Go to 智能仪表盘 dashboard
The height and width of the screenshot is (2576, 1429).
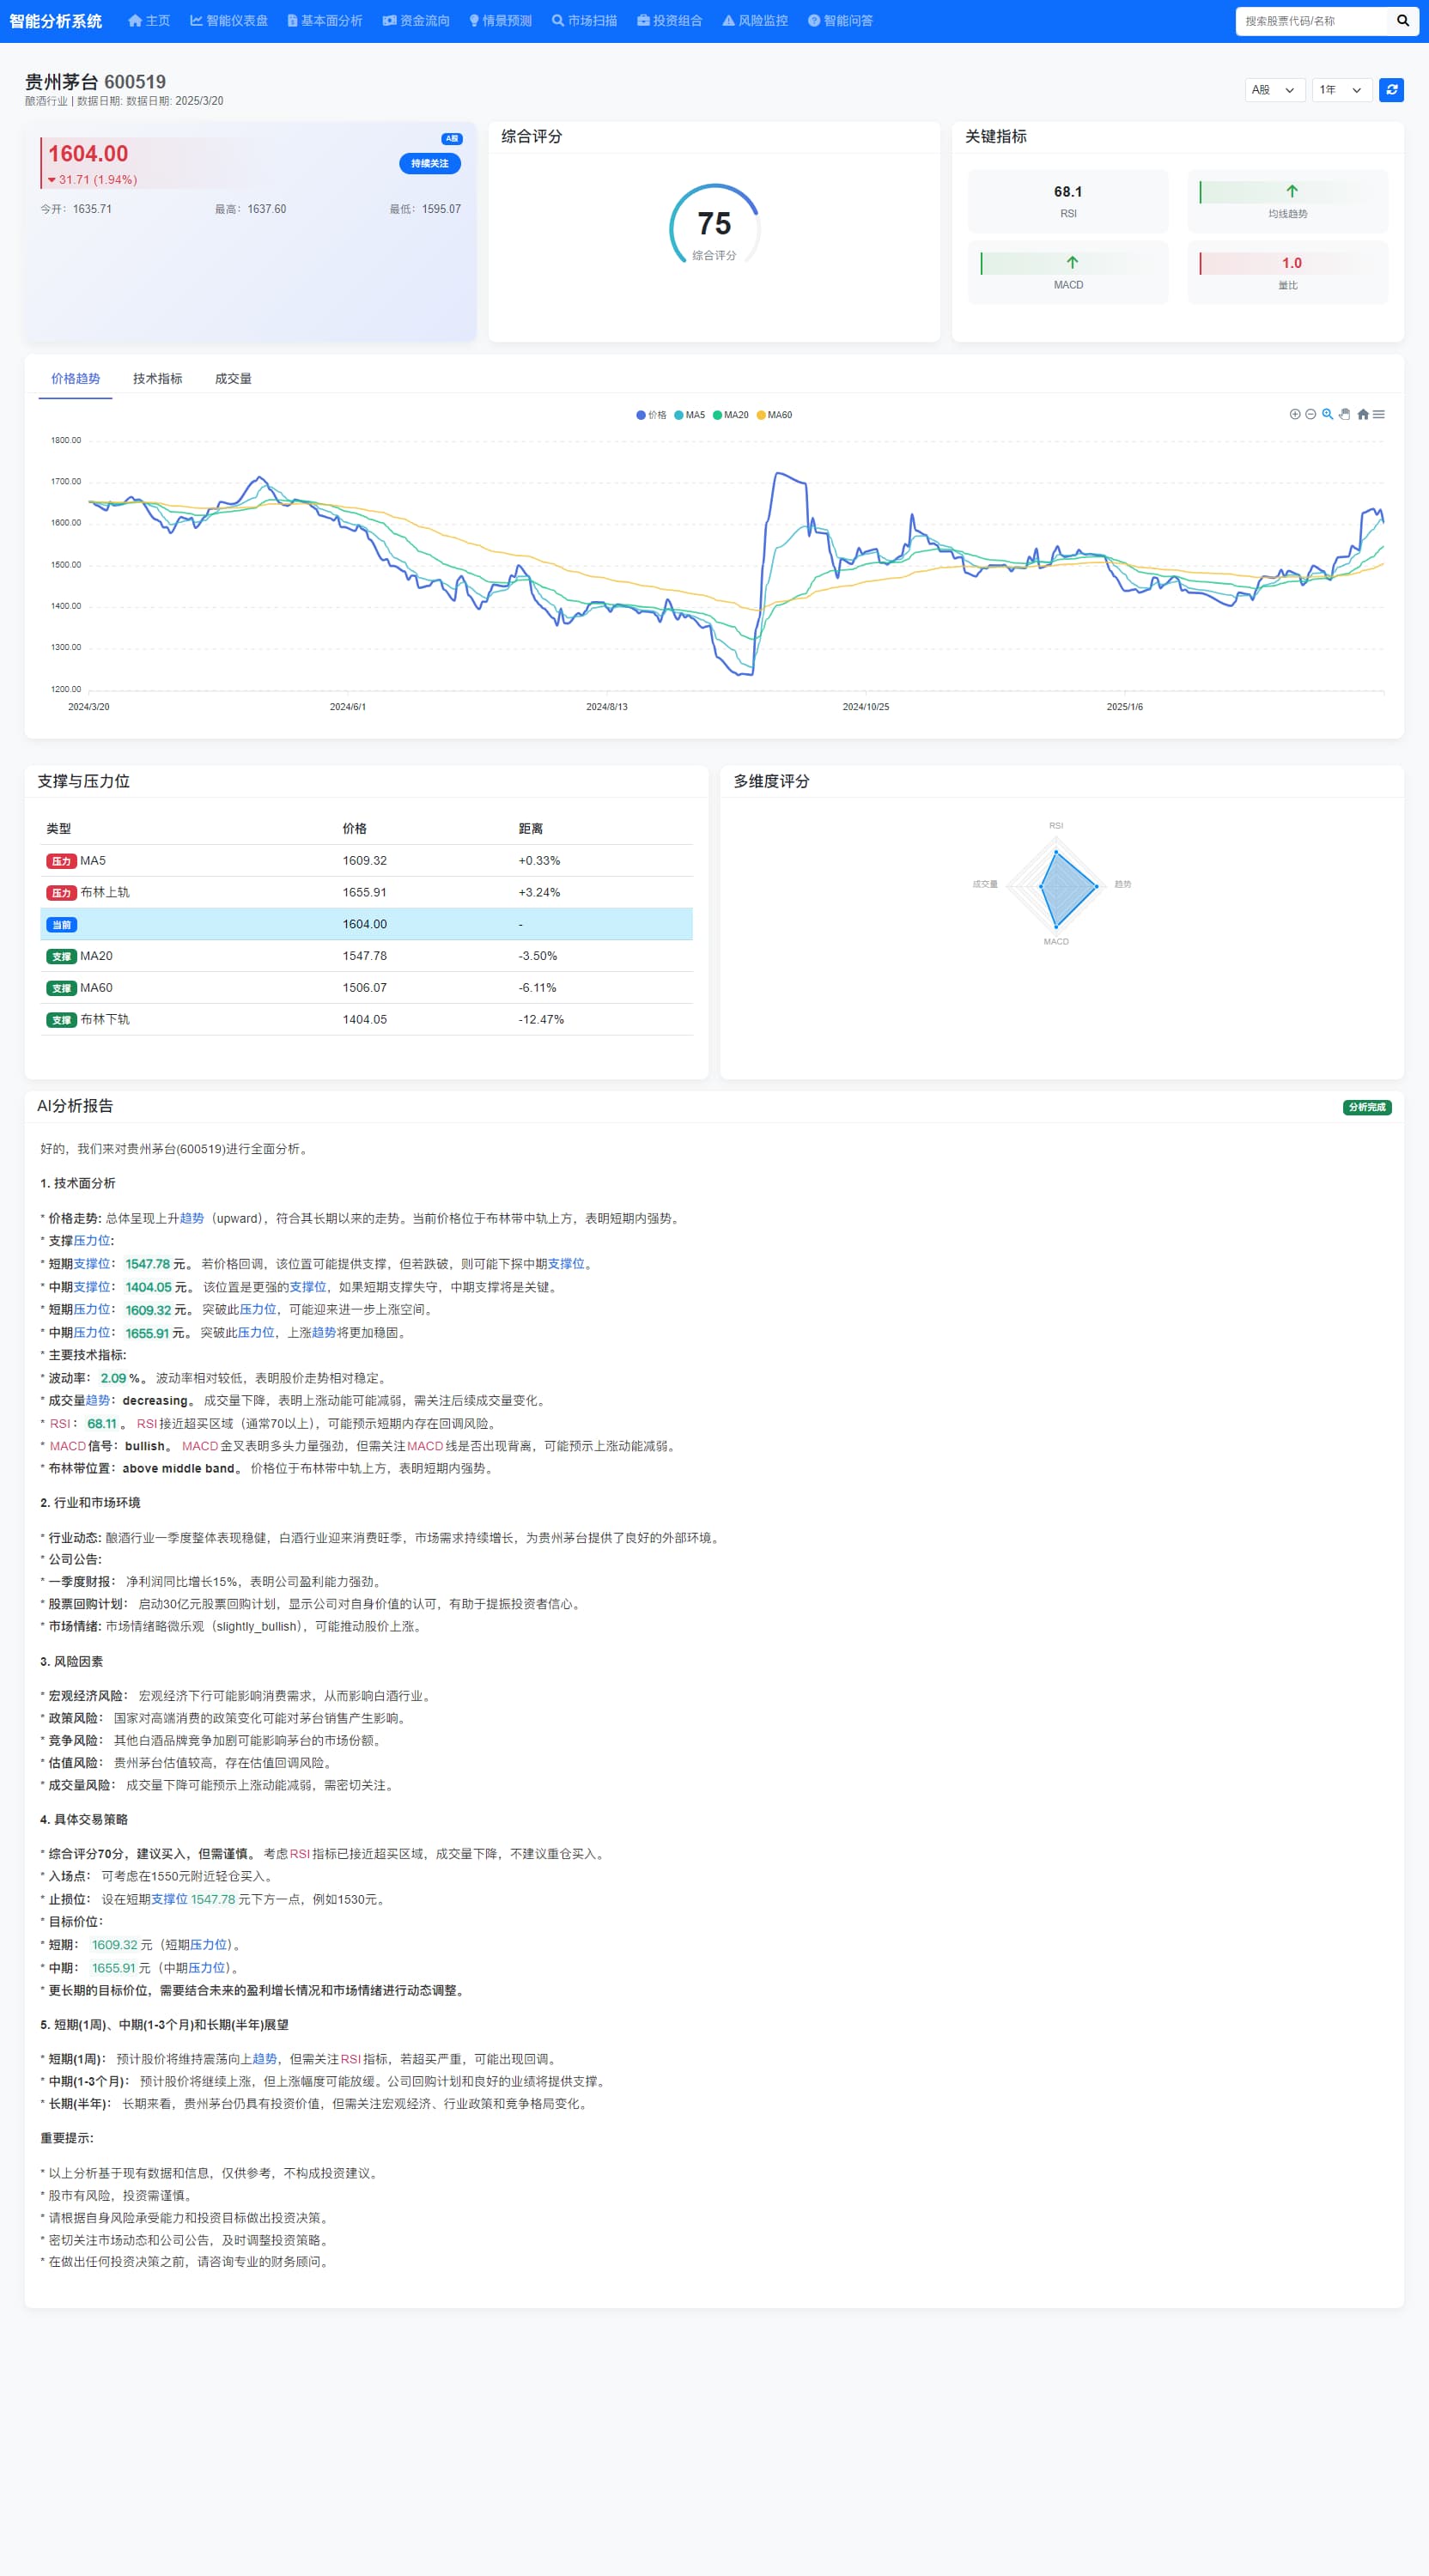[229, 21]
